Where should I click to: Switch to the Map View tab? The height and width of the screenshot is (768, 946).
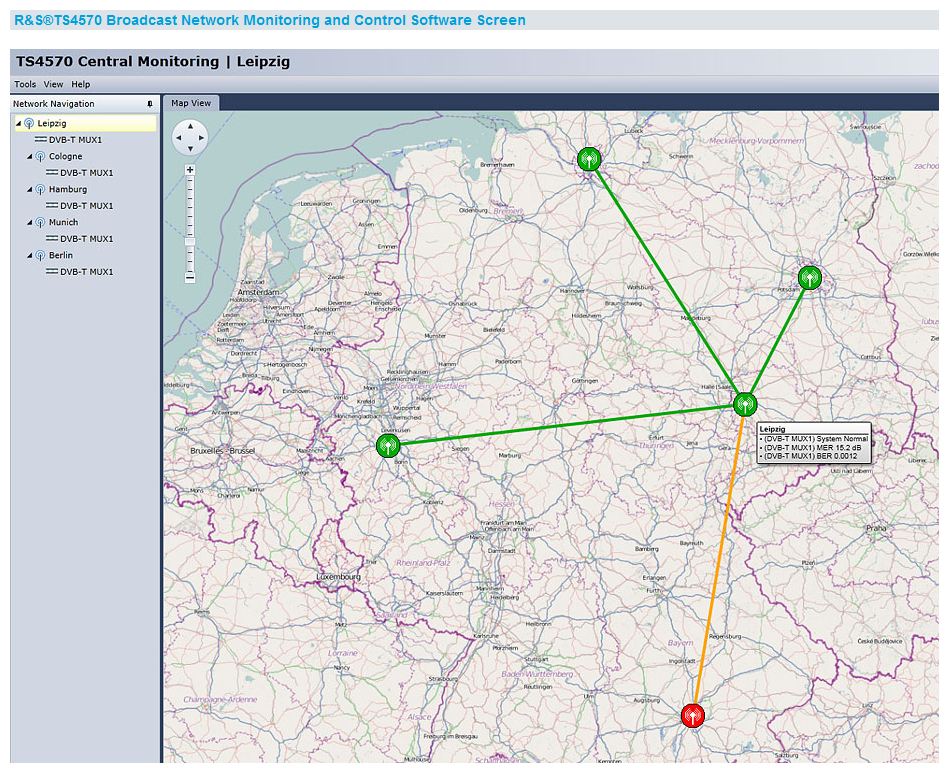coord(191,103)
